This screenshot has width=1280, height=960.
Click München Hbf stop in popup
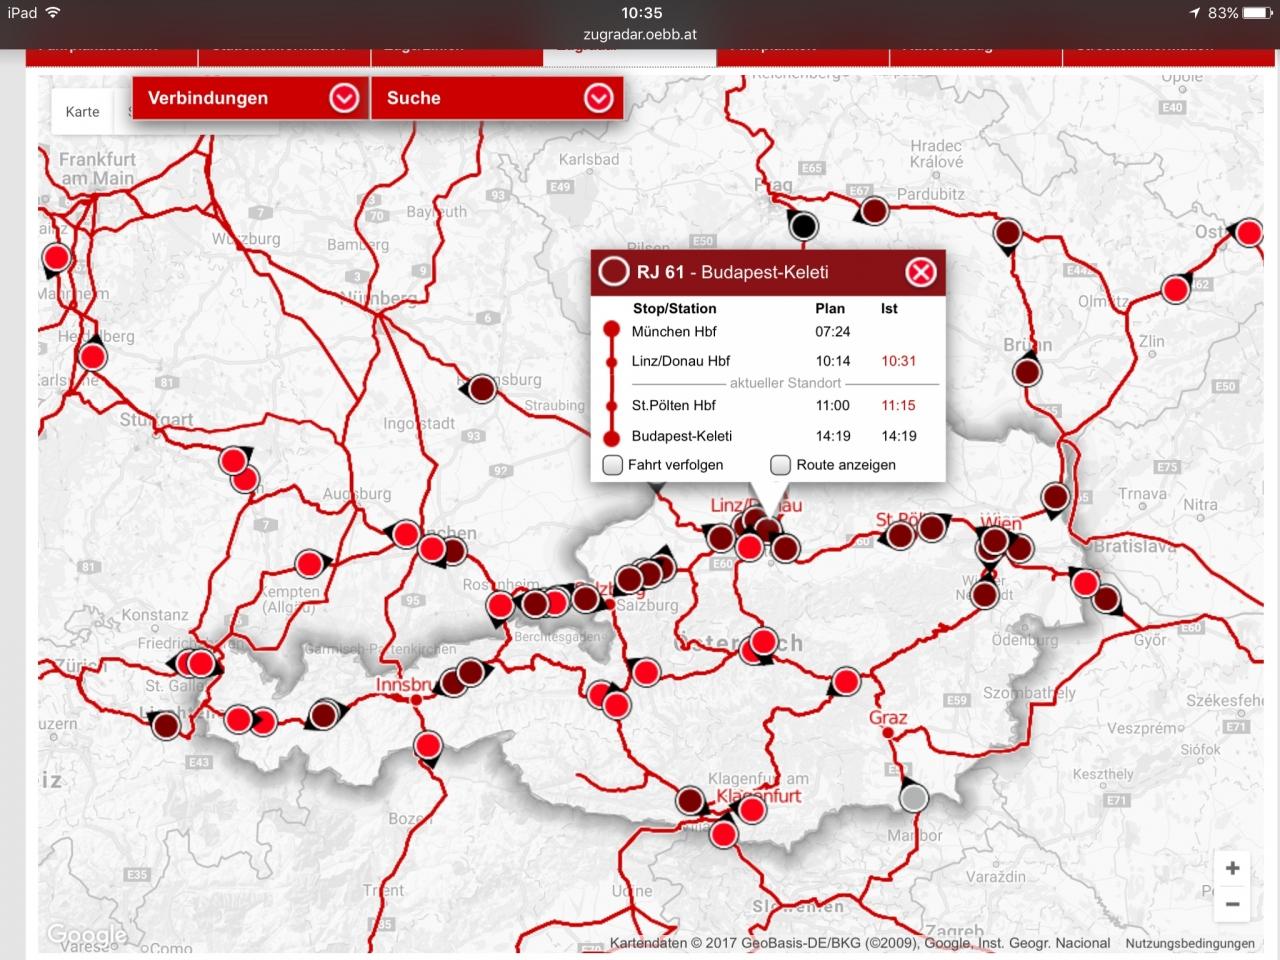point(674,331)
